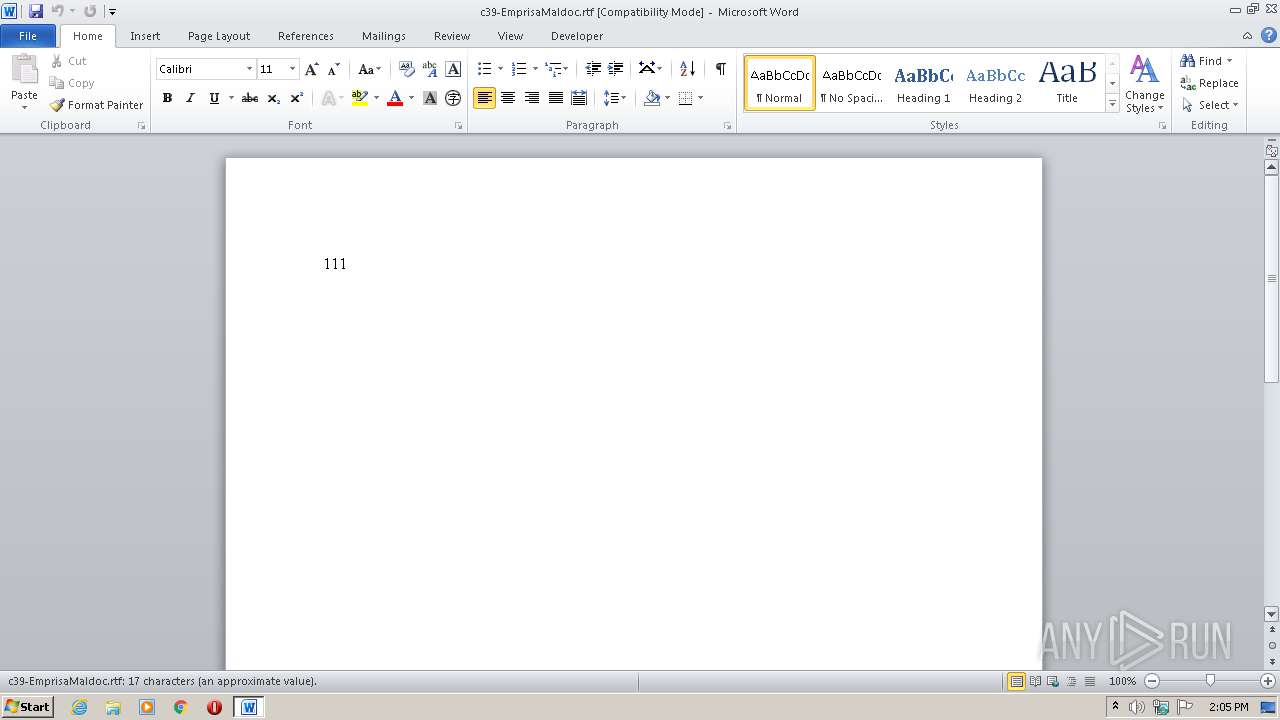Screen dimensions: 1280x720
Task: Switch to the References tab
Action: point(306,36)
